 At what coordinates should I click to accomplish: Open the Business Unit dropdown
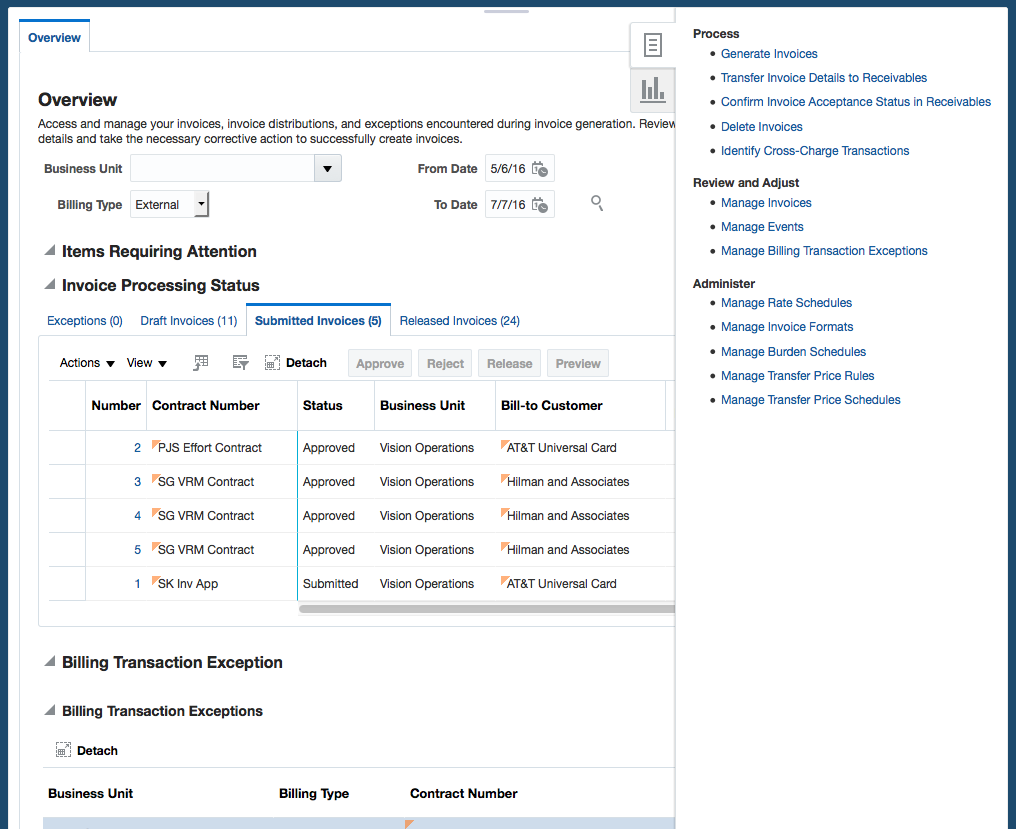click(327, 169)
